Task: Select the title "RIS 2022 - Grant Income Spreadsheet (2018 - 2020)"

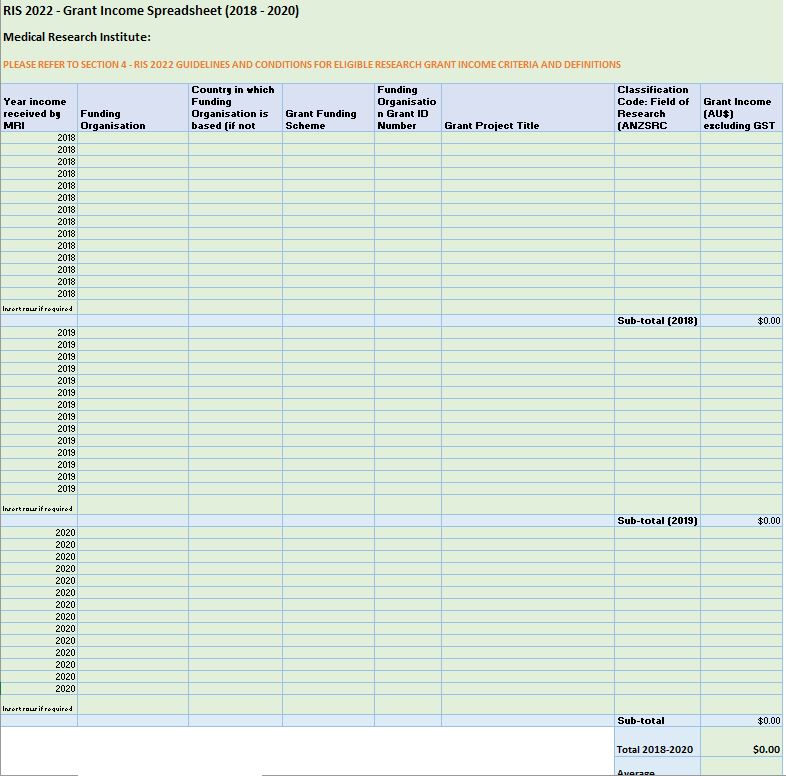Action: click(151, 11)
